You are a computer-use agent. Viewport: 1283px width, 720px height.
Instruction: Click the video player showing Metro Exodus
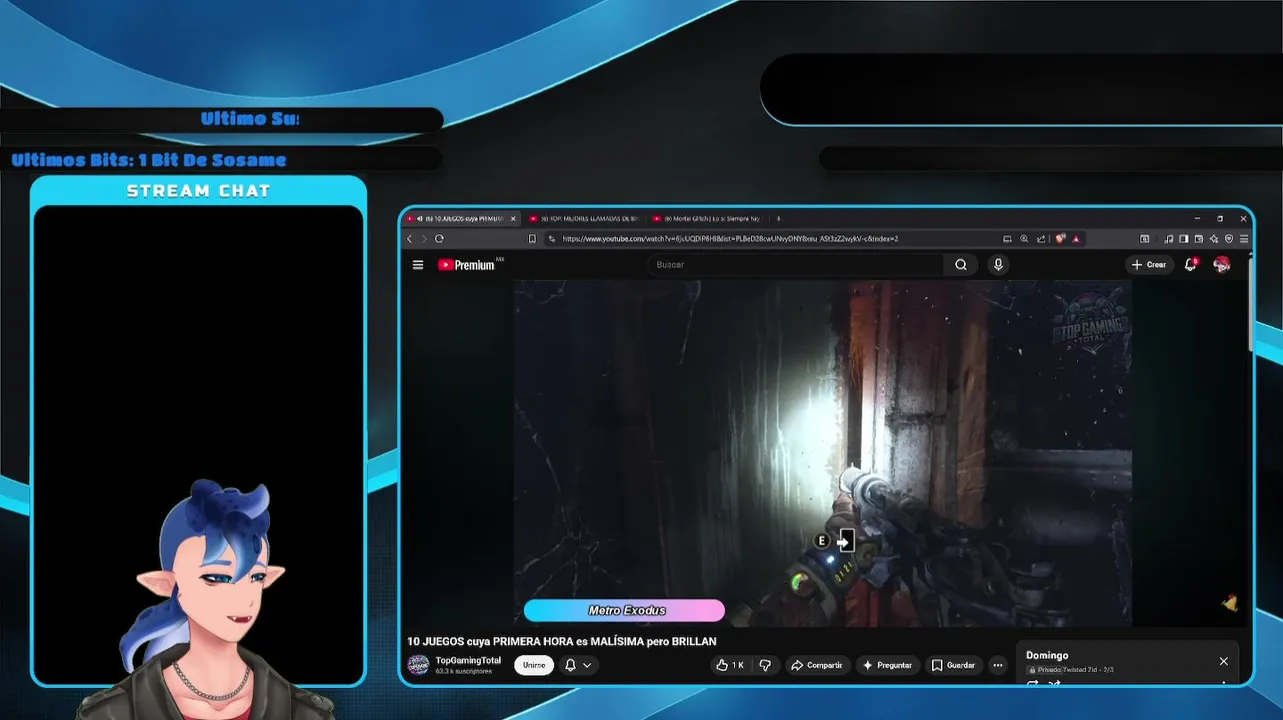click(823, 453)
